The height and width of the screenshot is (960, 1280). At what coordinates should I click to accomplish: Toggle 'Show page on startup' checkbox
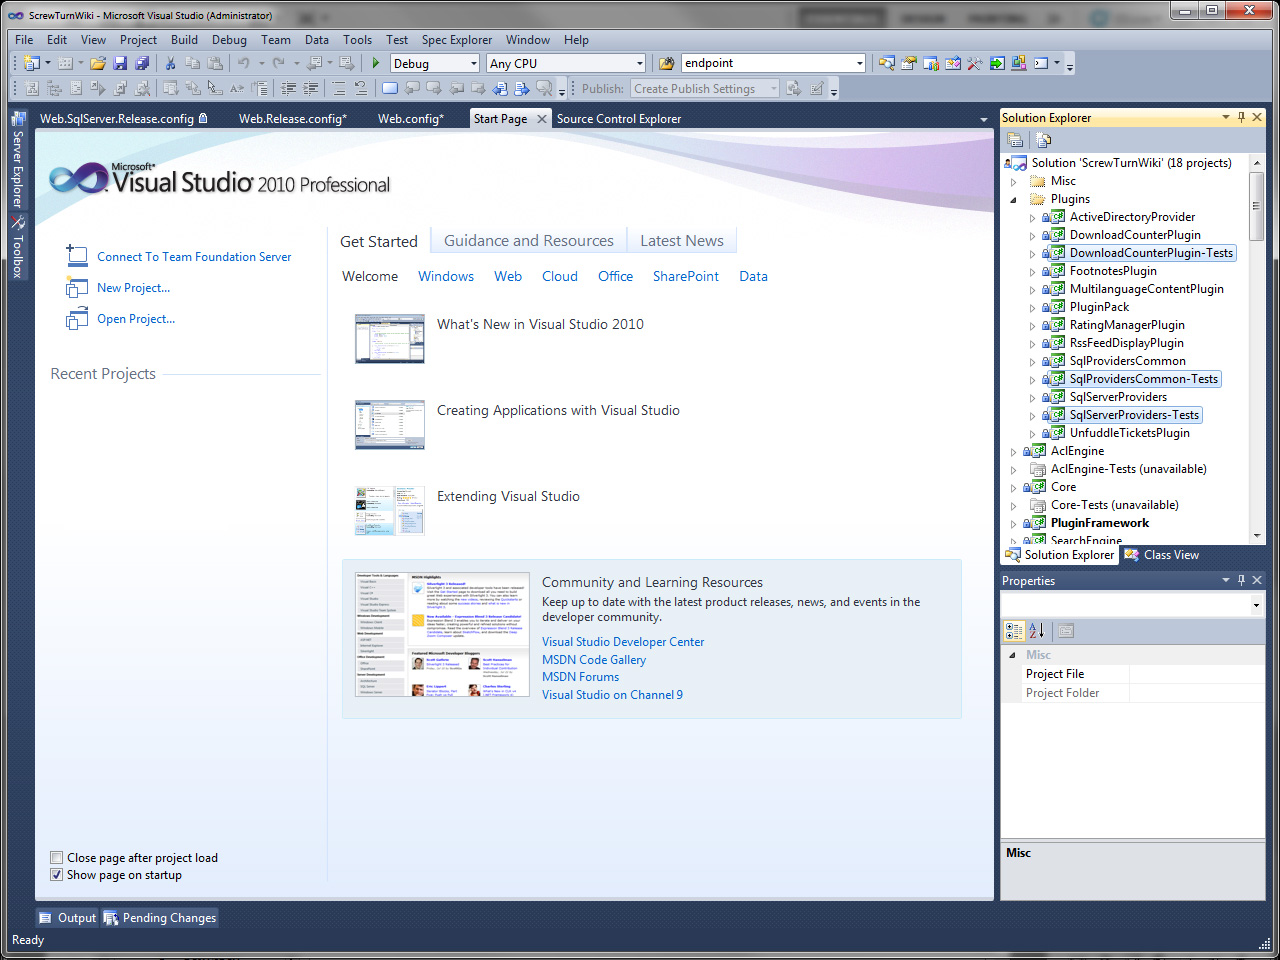click(57, 875)
